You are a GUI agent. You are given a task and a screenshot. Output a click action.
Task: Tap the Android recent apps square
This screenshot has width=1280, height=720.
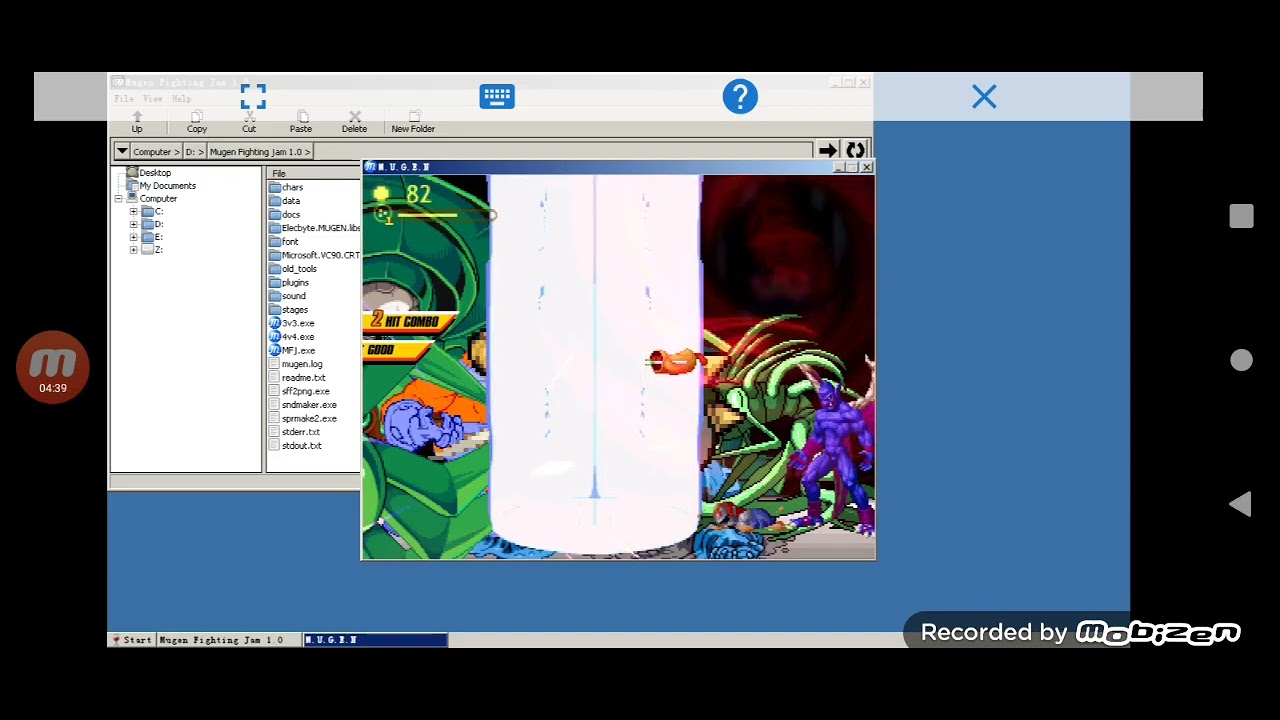pos(1241,216)
